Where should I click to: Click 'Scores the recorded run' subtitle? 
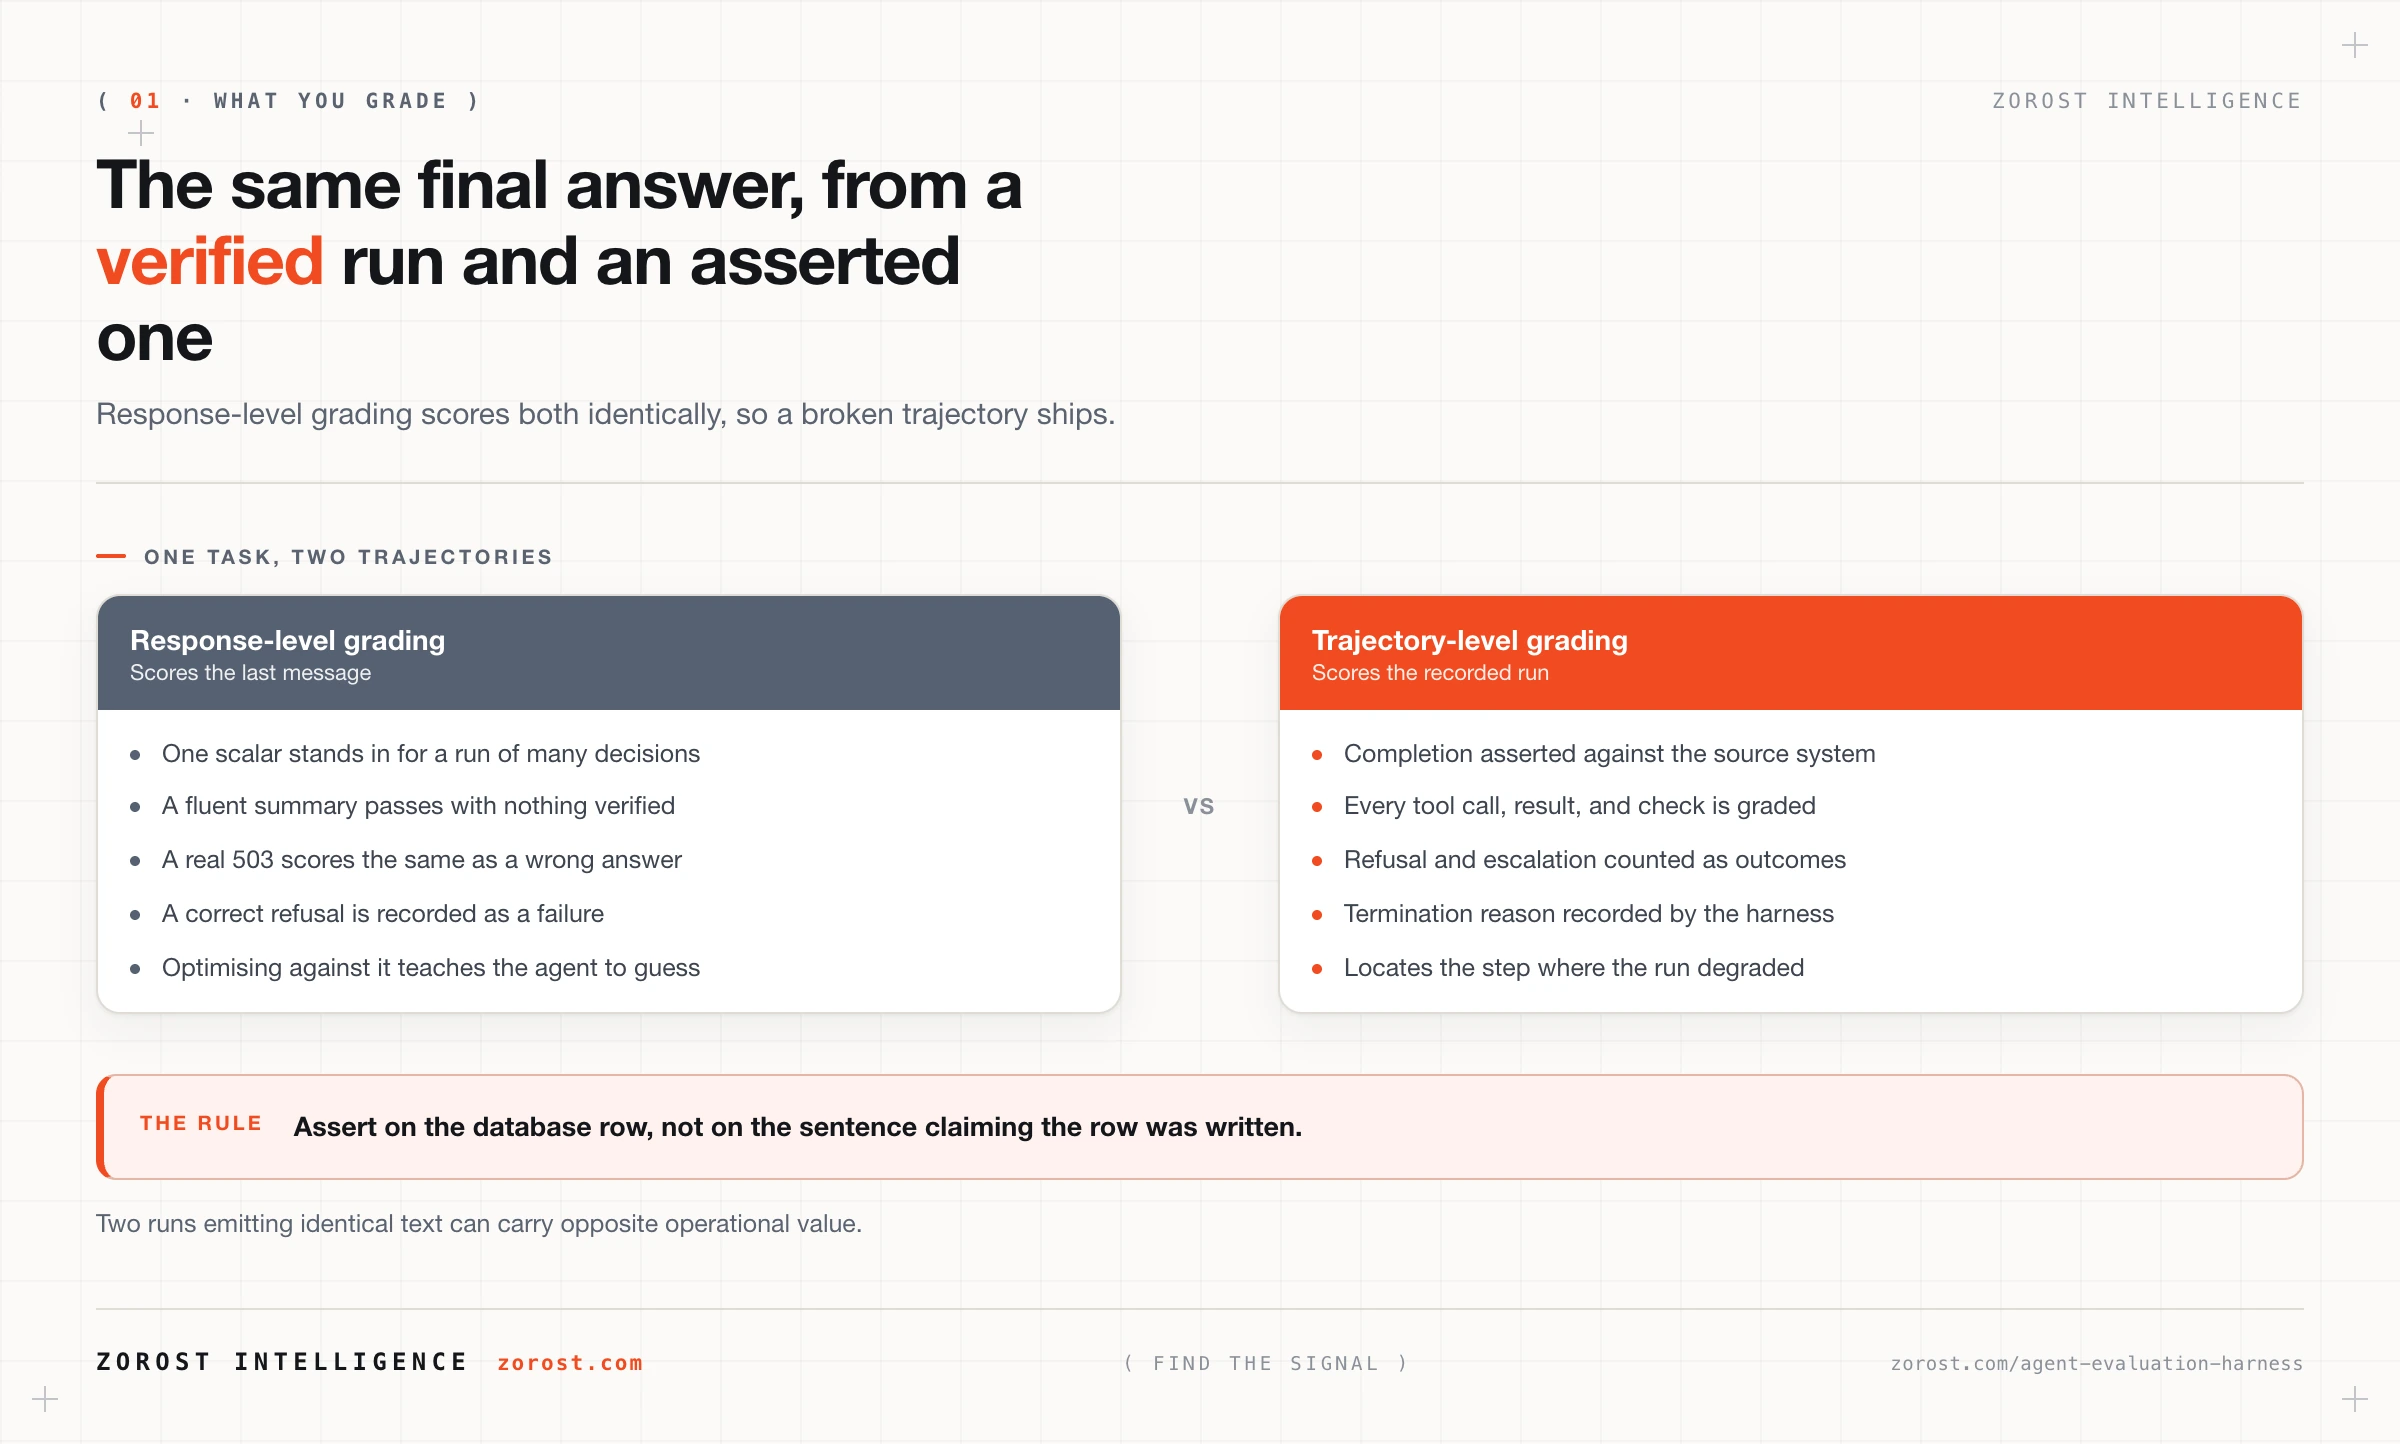1430,673
